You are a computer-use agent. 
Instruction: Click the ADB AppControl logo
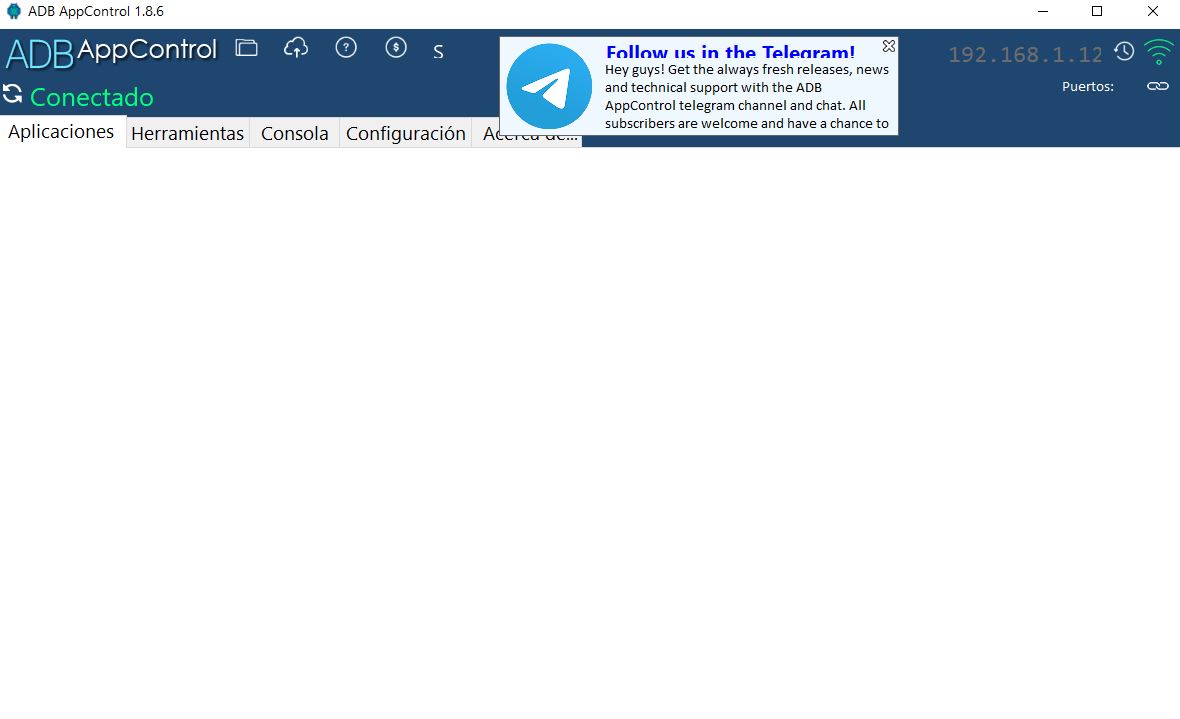click(111, 52)
